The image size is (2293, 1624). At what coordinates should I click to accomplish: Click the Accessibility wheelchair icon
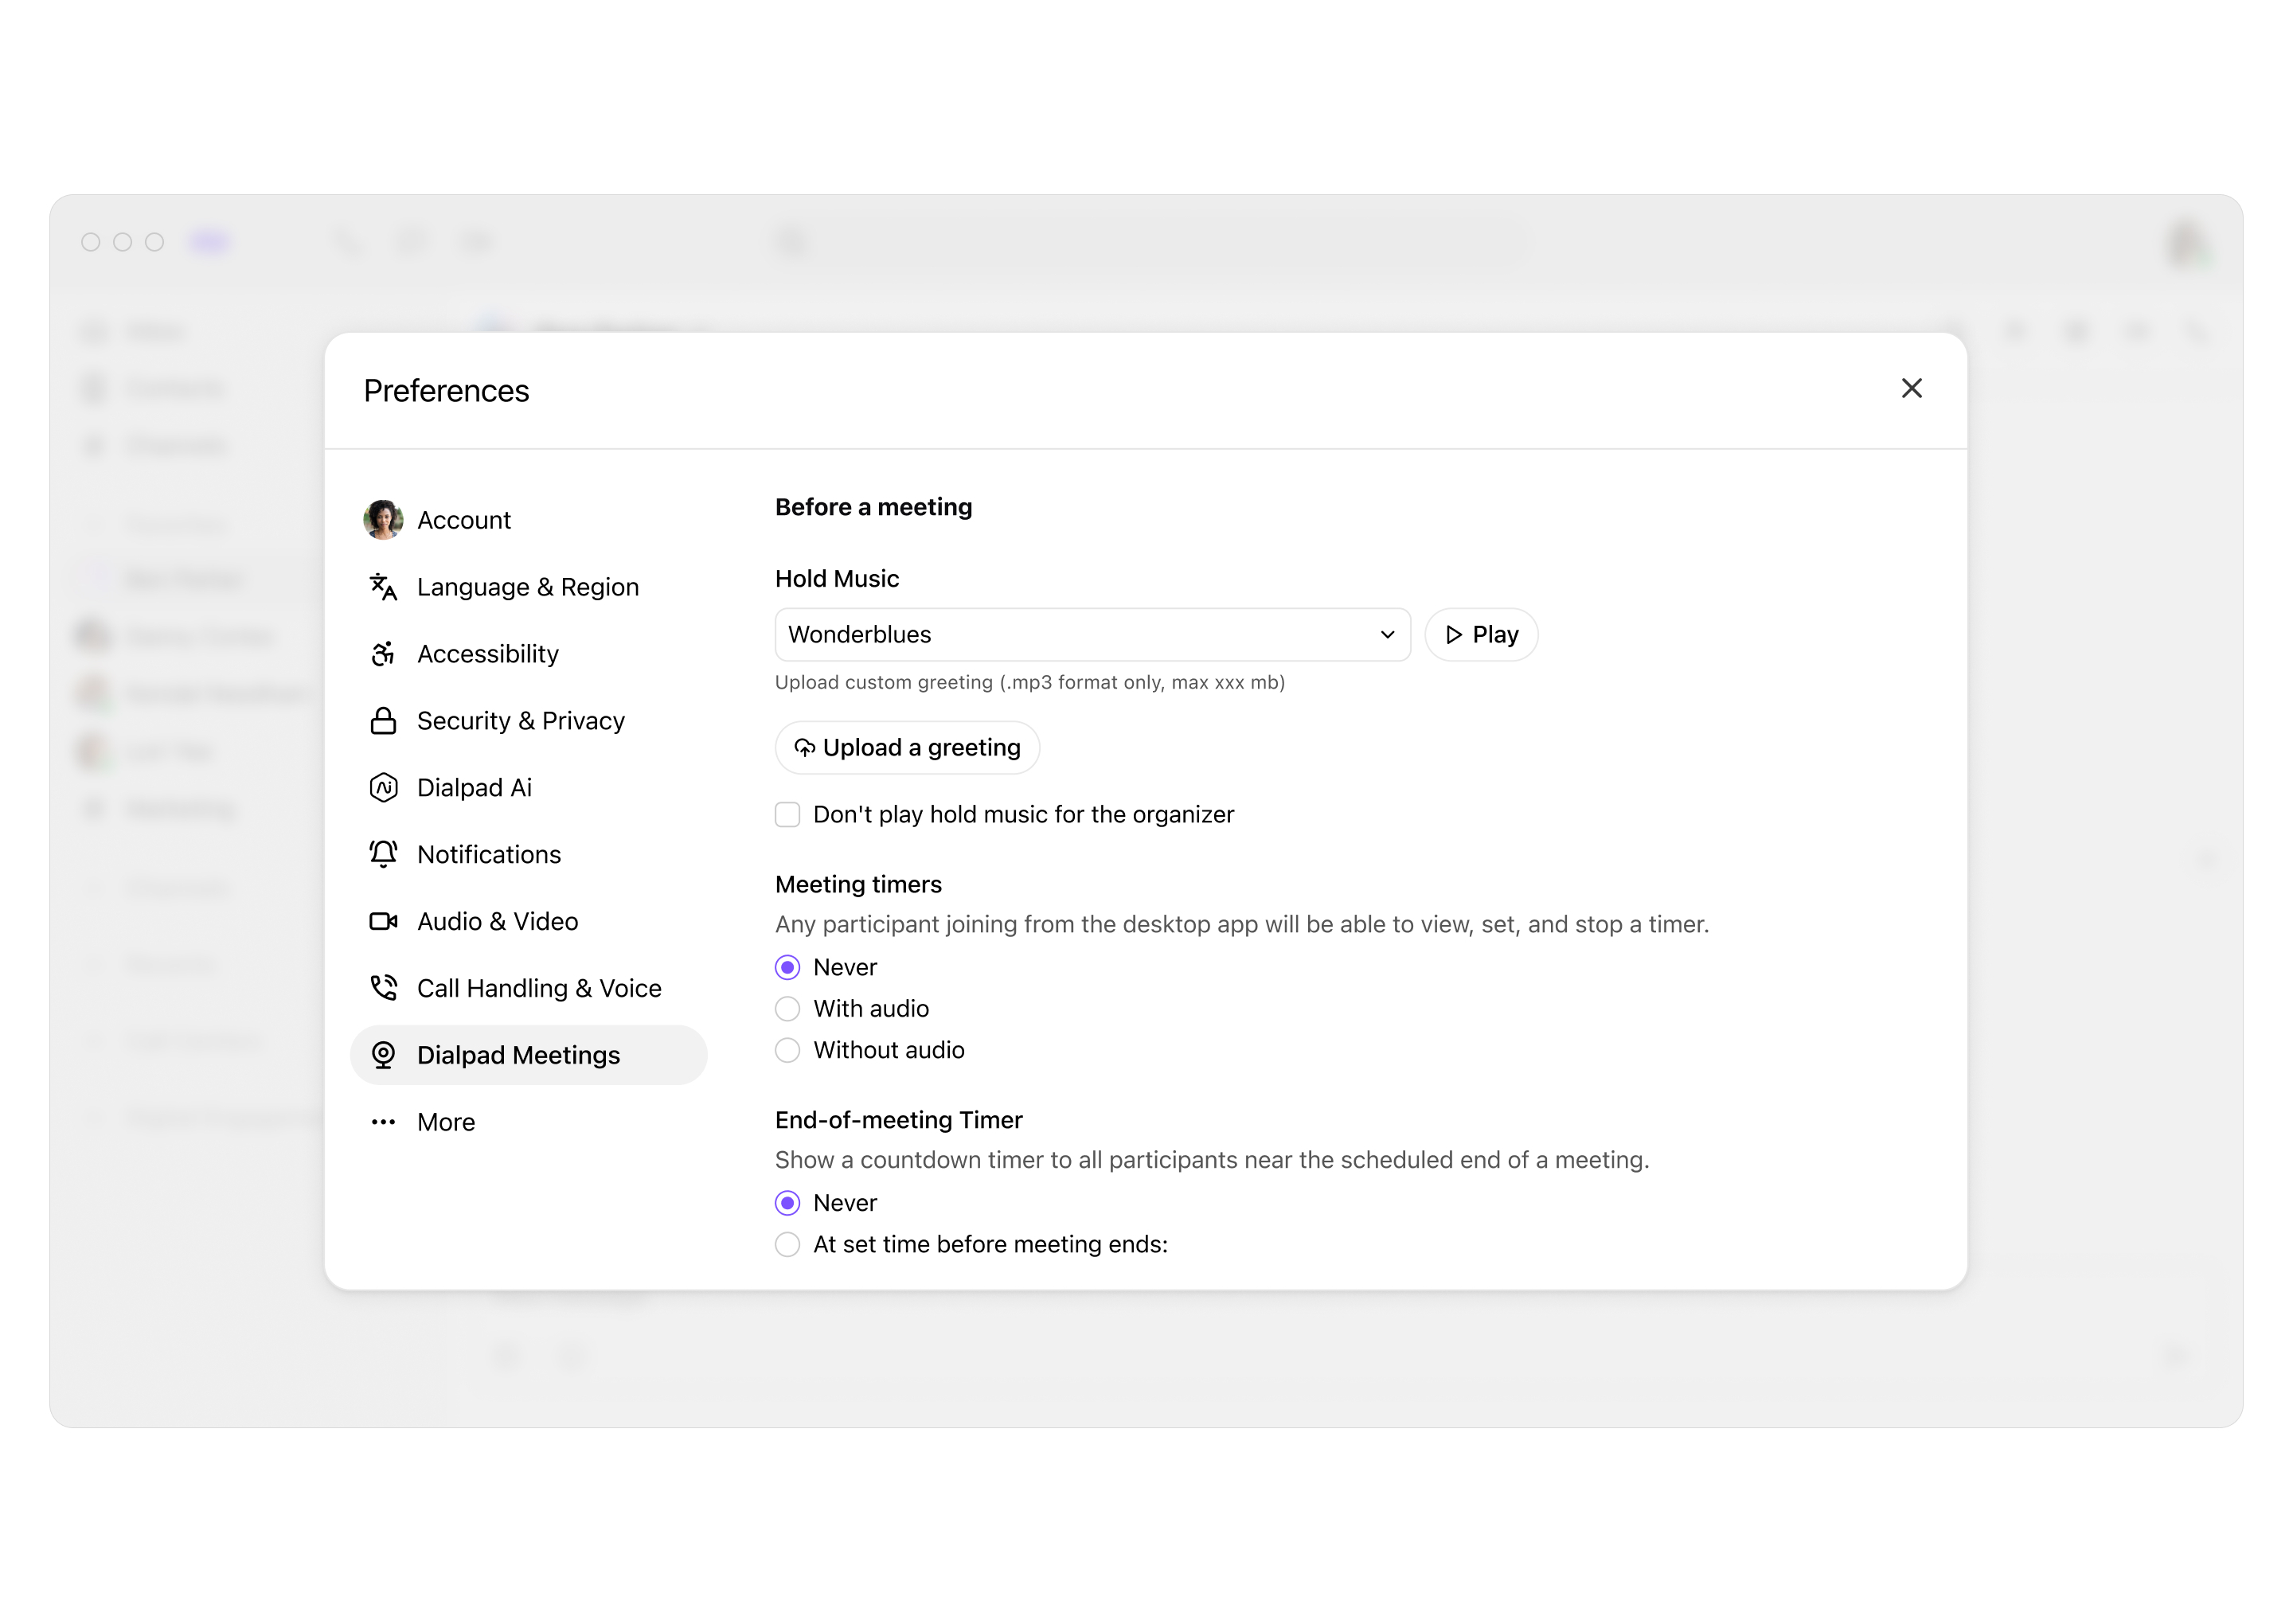tap(383, 654)
